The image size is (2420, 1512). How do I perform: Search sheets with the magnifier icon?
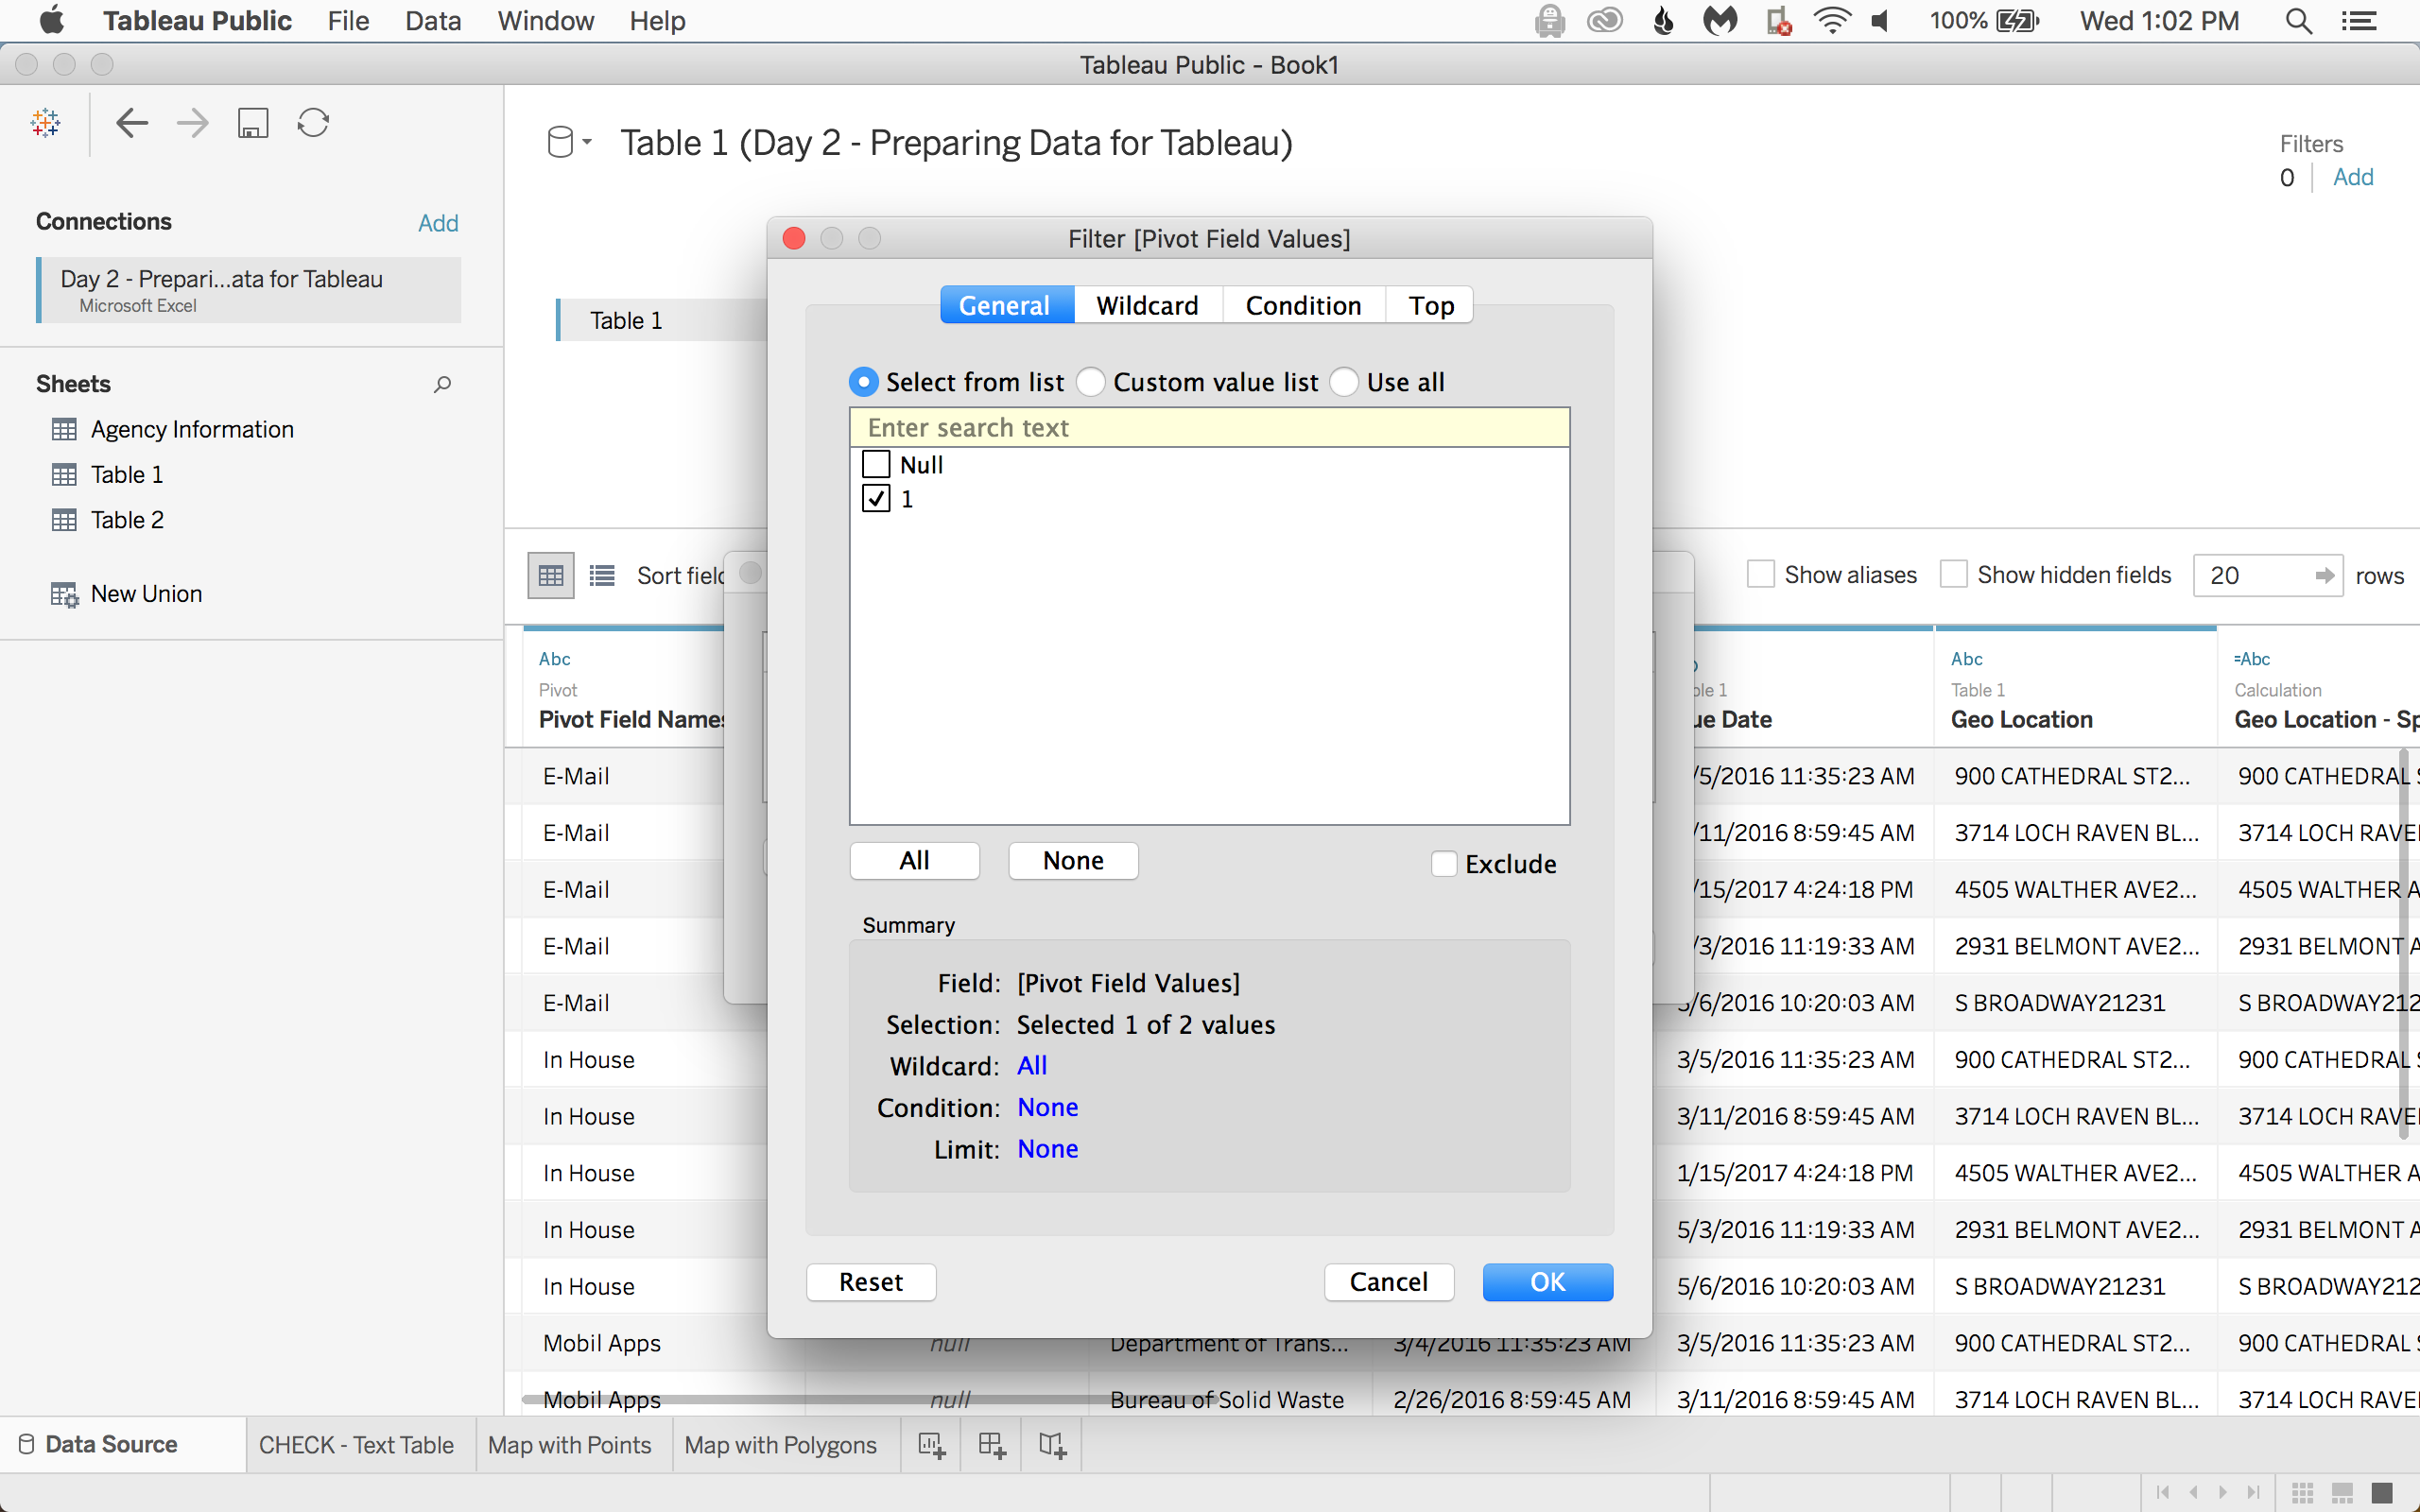click(442, 384)
